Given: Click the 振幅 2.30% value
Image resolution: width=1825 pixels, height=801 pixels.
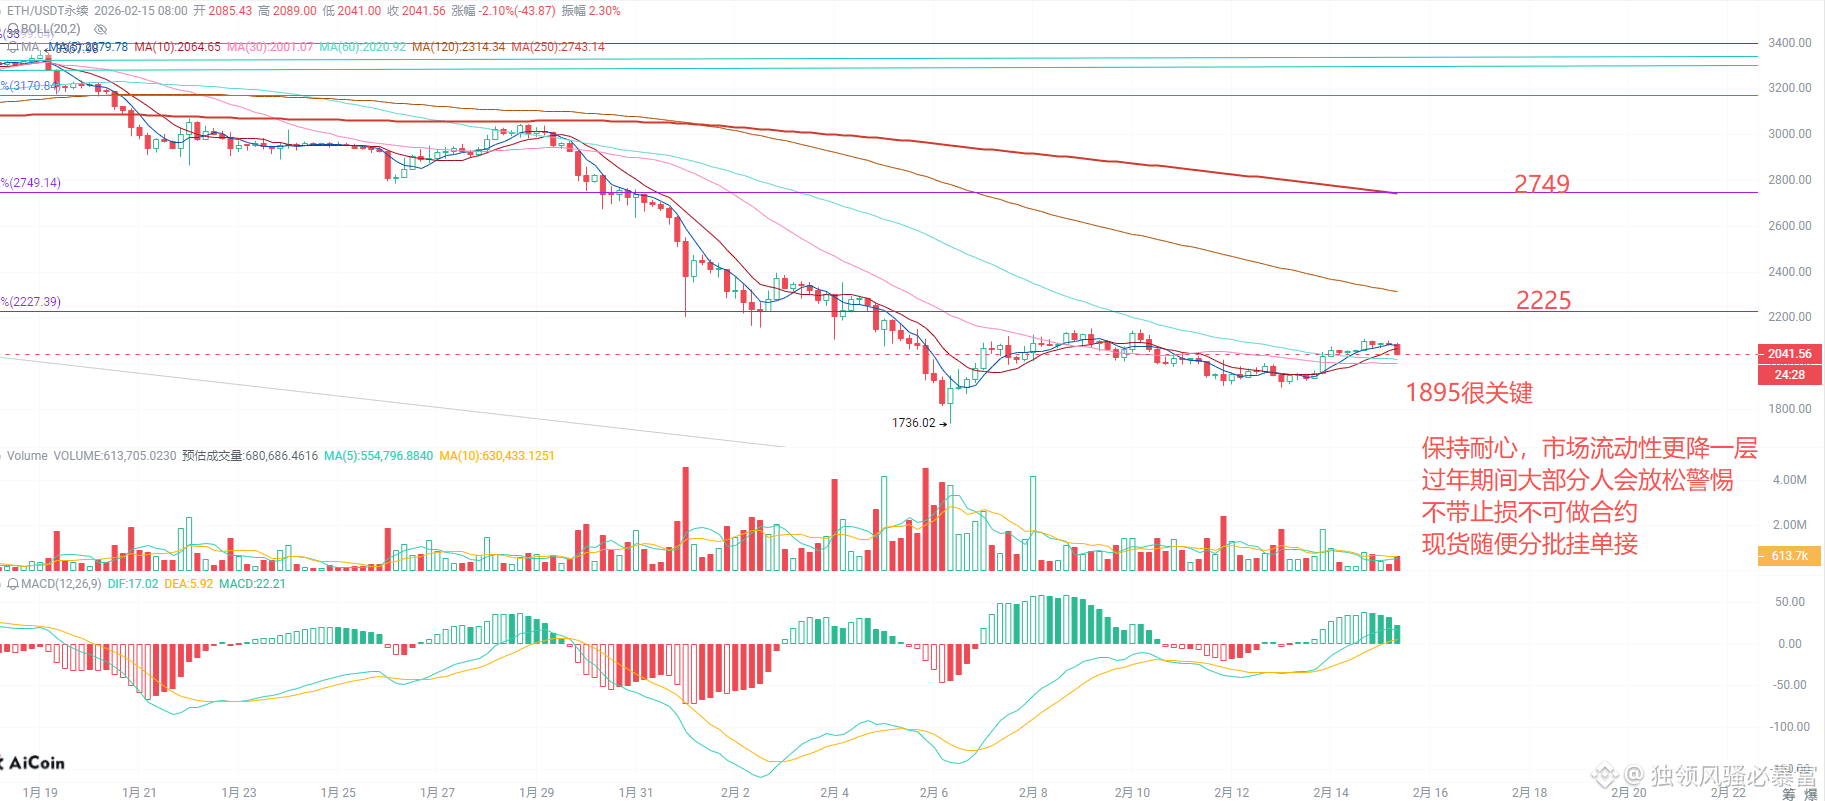Looking at the screenshot, I should point(591,11).
